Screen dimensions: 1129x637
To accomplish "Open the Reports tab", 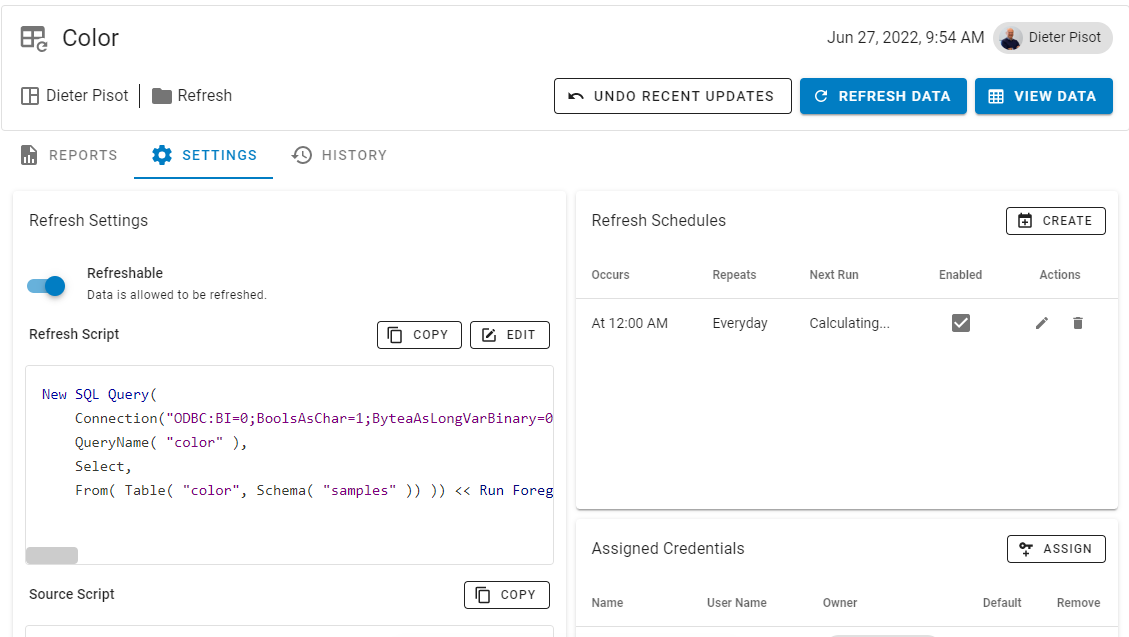I will click(68, 155).
